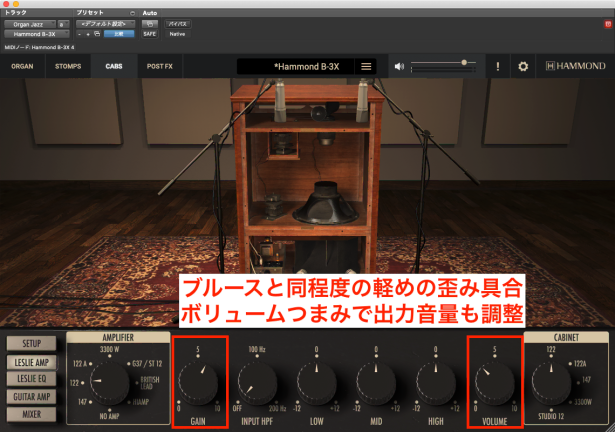This screenshot has width=615, height=432.
Task: Toggle the bypass button
Action: click(x=178, y=22)
